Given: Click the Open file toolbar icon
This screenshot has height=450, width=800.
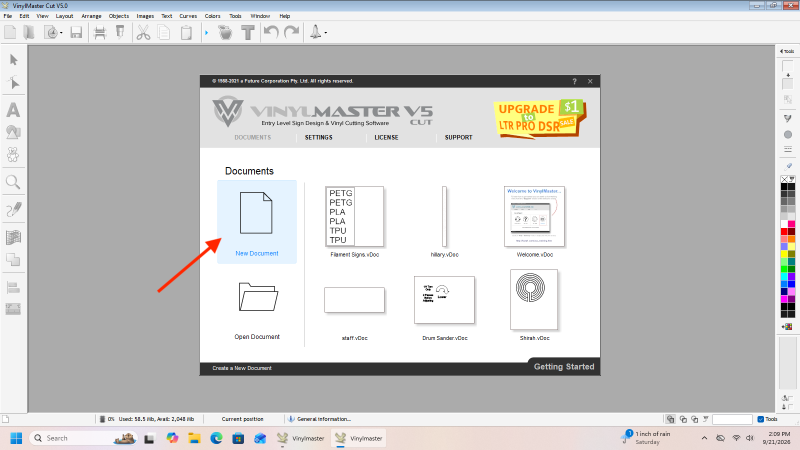Looking at the screenshot, I should click(29, 33).
